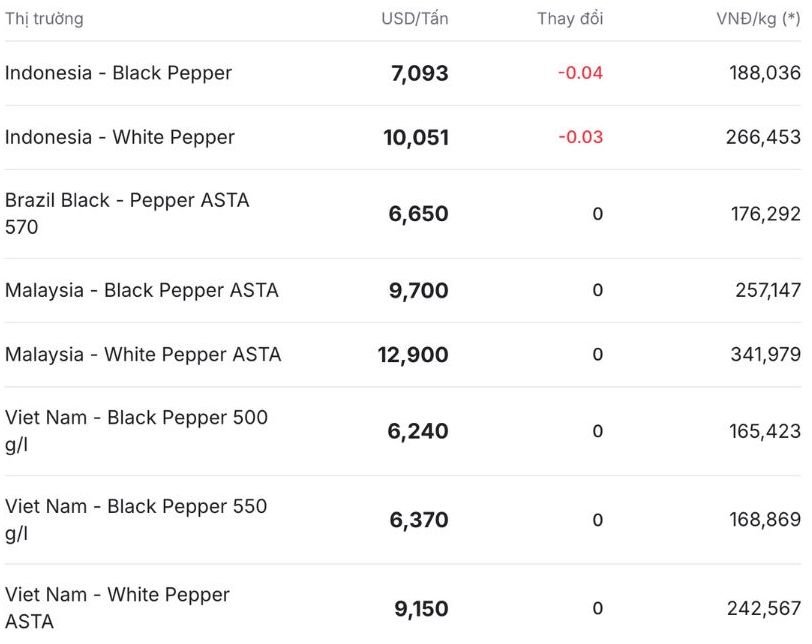The height and width of the screenshot is (644, 812).
Task: Click the 188,036 VNĐ/kg value
Action: click(763, 73)
